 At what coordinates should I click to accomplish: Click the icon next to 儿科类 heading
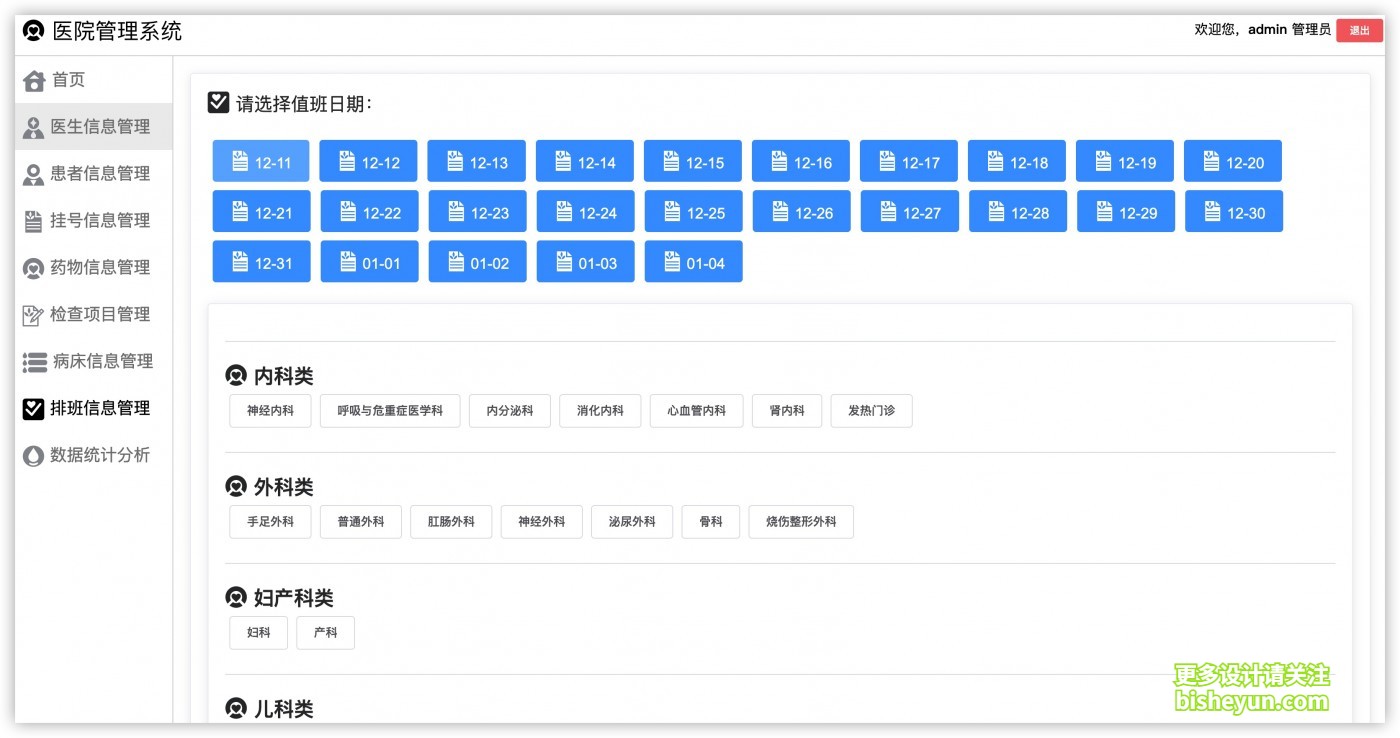tap(236, 709)
